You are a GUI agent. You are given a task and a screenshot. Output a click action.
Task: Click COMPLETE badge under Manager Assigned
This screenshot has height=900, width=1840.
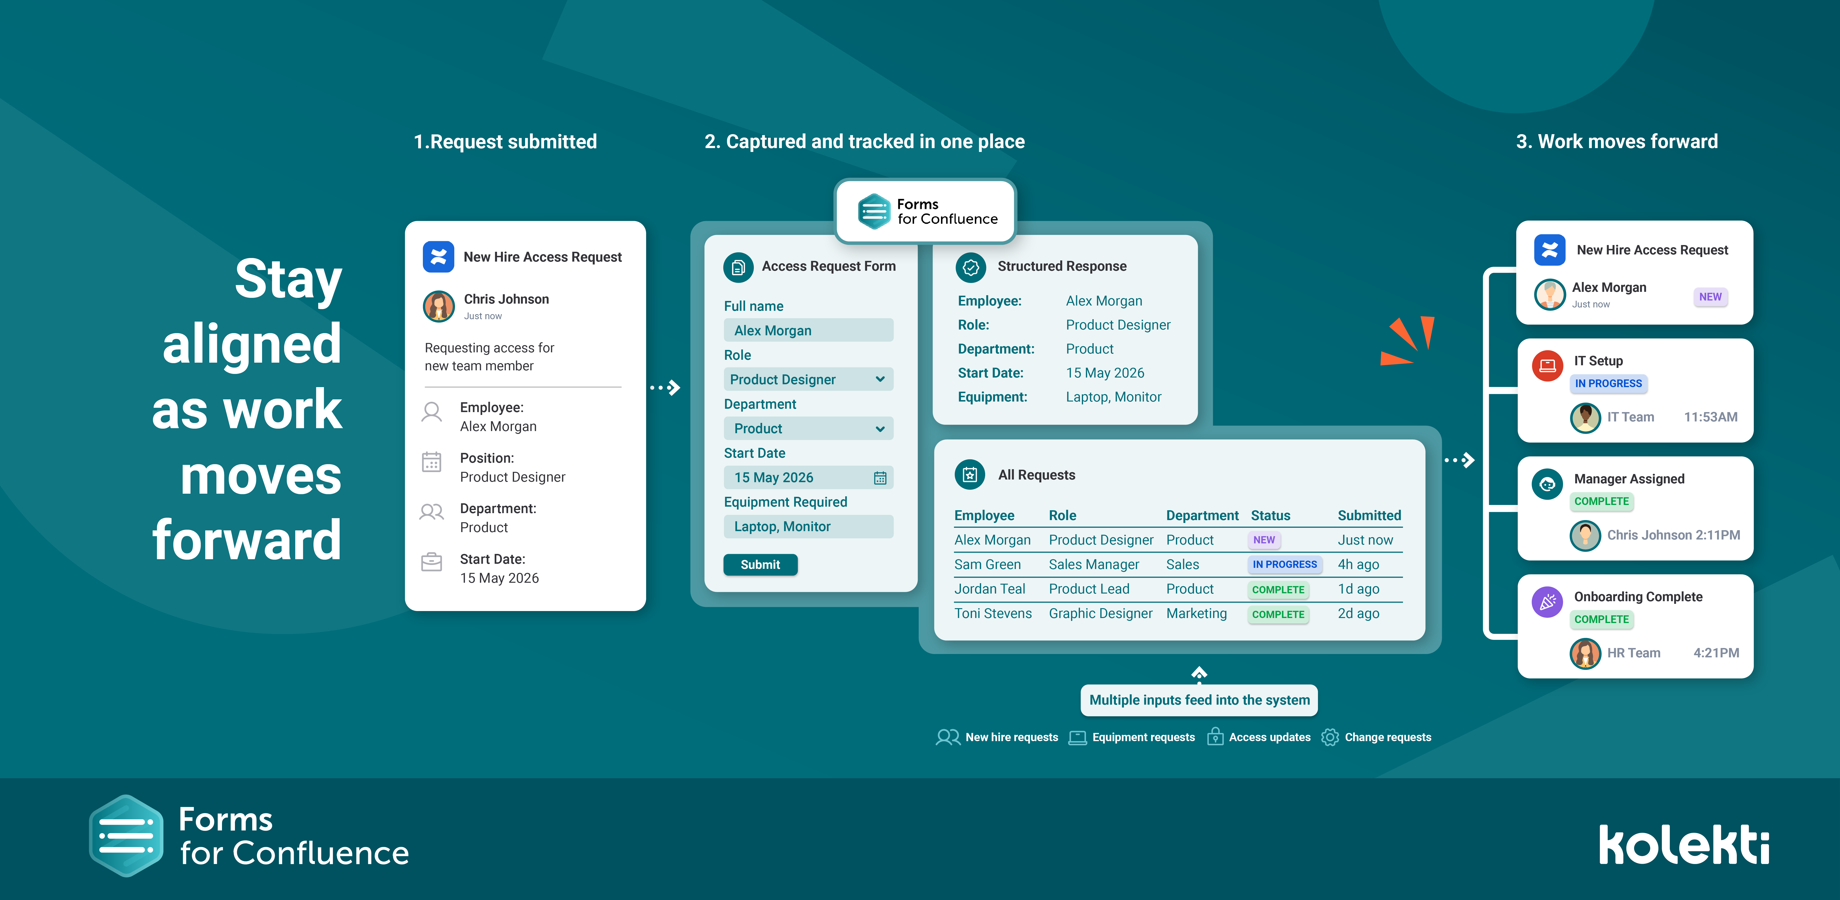point(1601,501)
